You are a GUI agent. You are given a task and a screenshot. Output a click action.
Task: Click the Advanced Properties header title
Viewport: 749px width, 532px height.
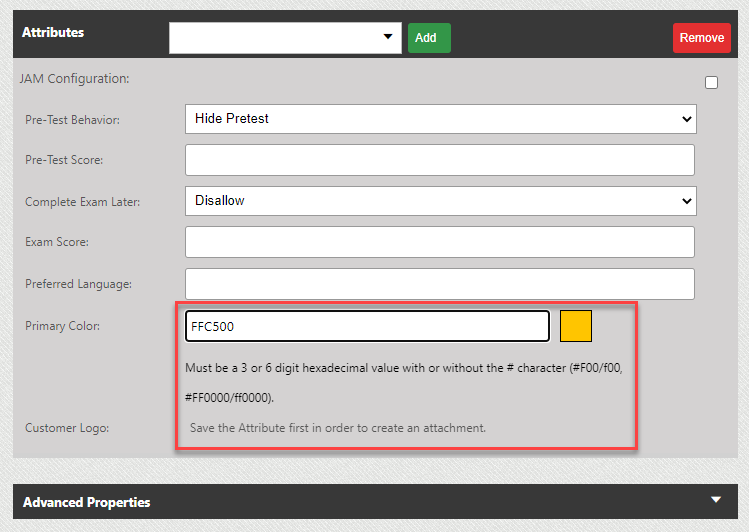coord(86,502)
